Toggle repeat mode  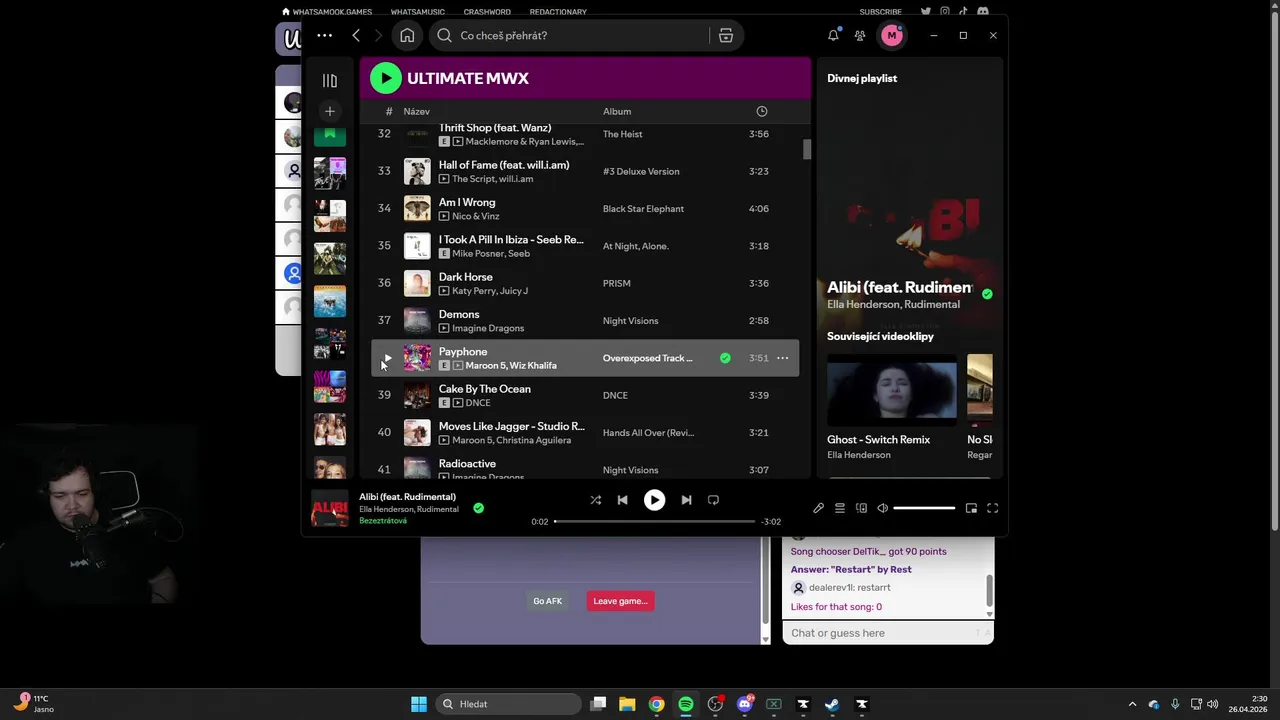[x=713, y=500]
